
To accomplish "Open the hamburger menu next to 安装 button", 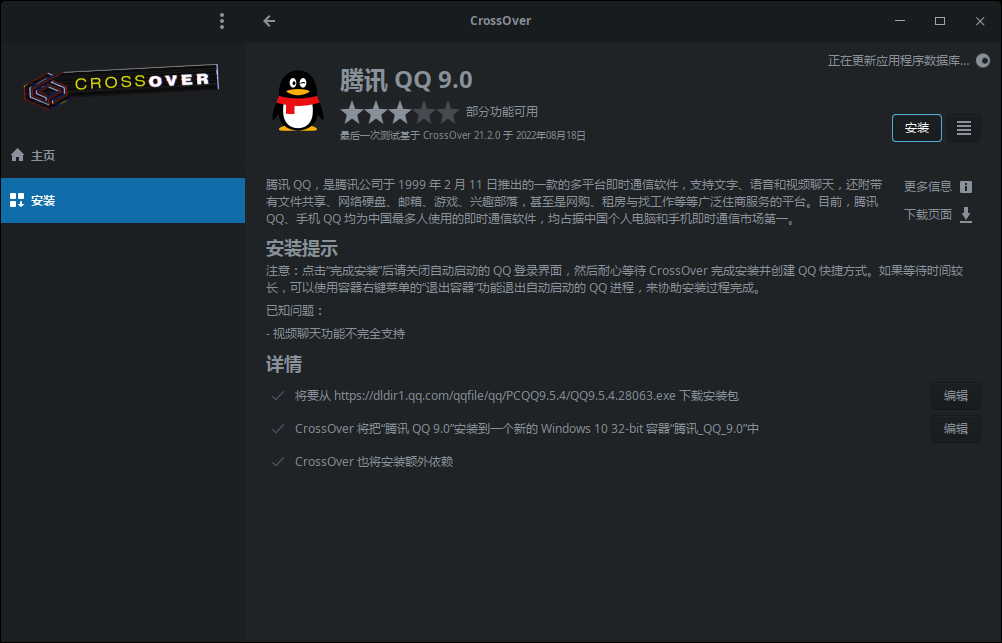I will coord(964,128).
